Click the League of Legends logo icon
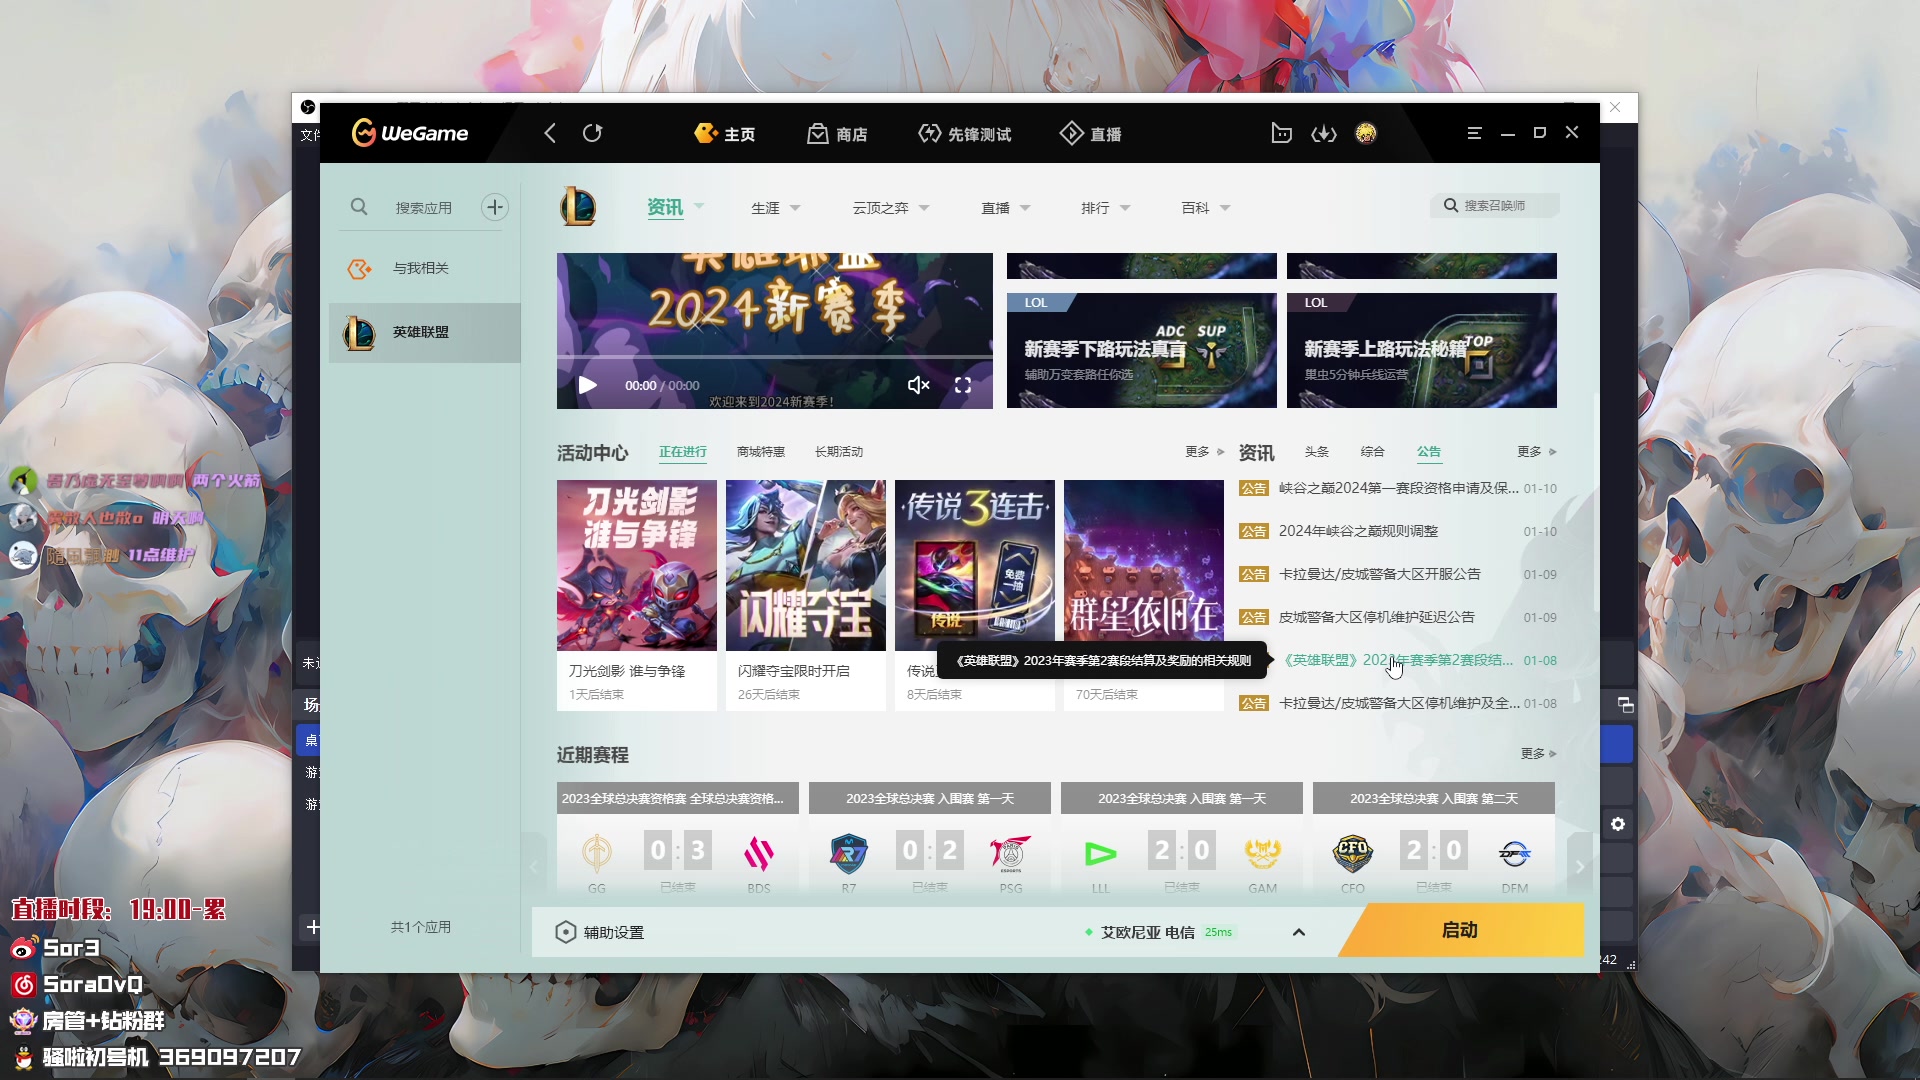Screen dimensions: 1920x1080 578,207
